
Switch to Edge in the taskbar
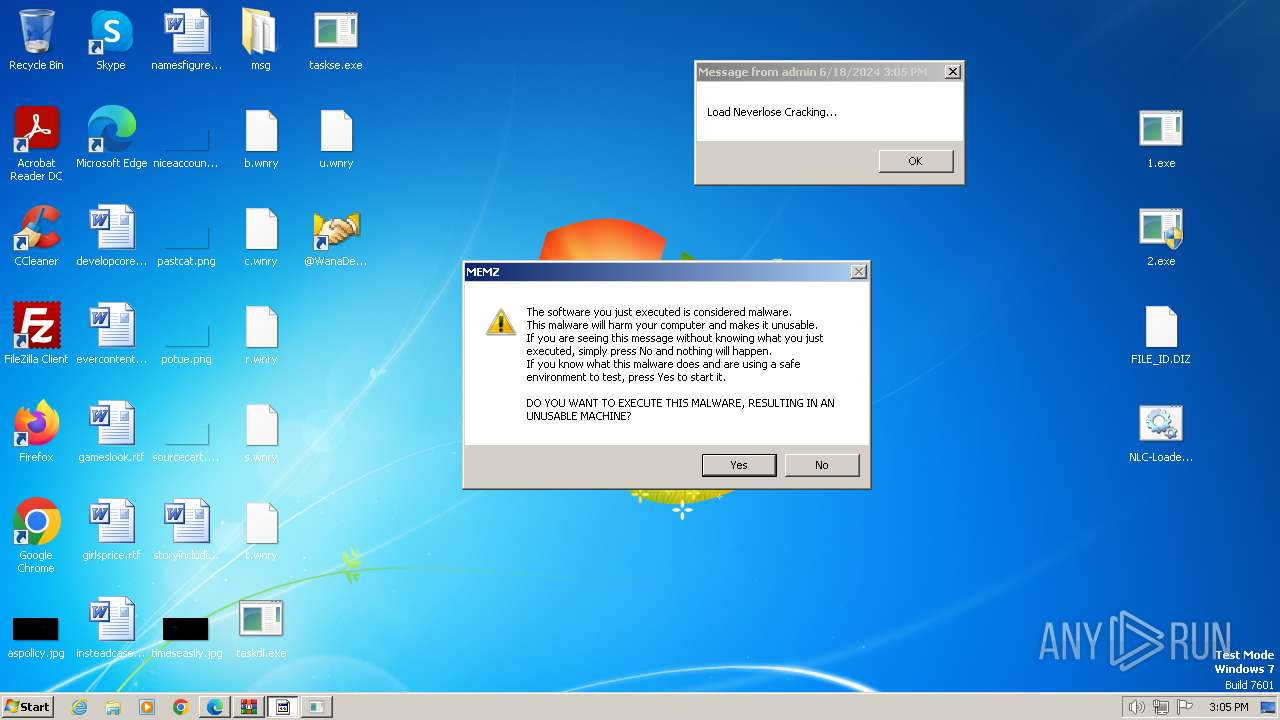click(215, 707)
